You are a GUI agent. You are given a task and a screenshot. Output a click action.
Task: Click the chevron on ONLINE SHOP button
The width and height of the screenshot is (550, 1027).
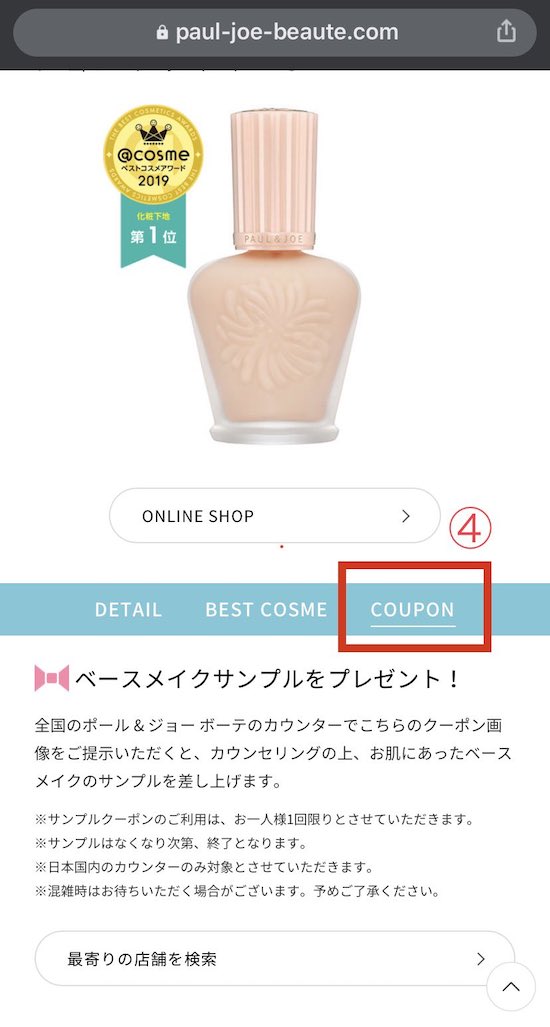click(406, 516)
